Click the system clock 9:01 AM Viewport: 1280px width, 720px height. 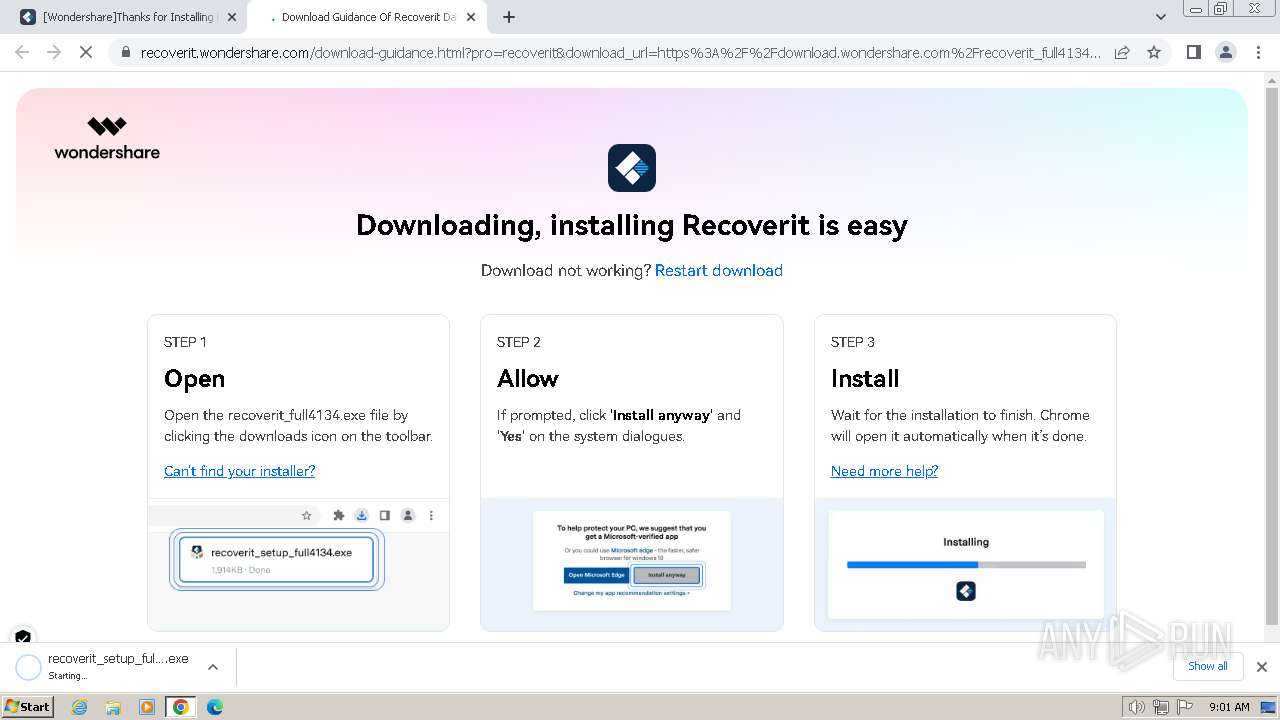coord(1229,707)
